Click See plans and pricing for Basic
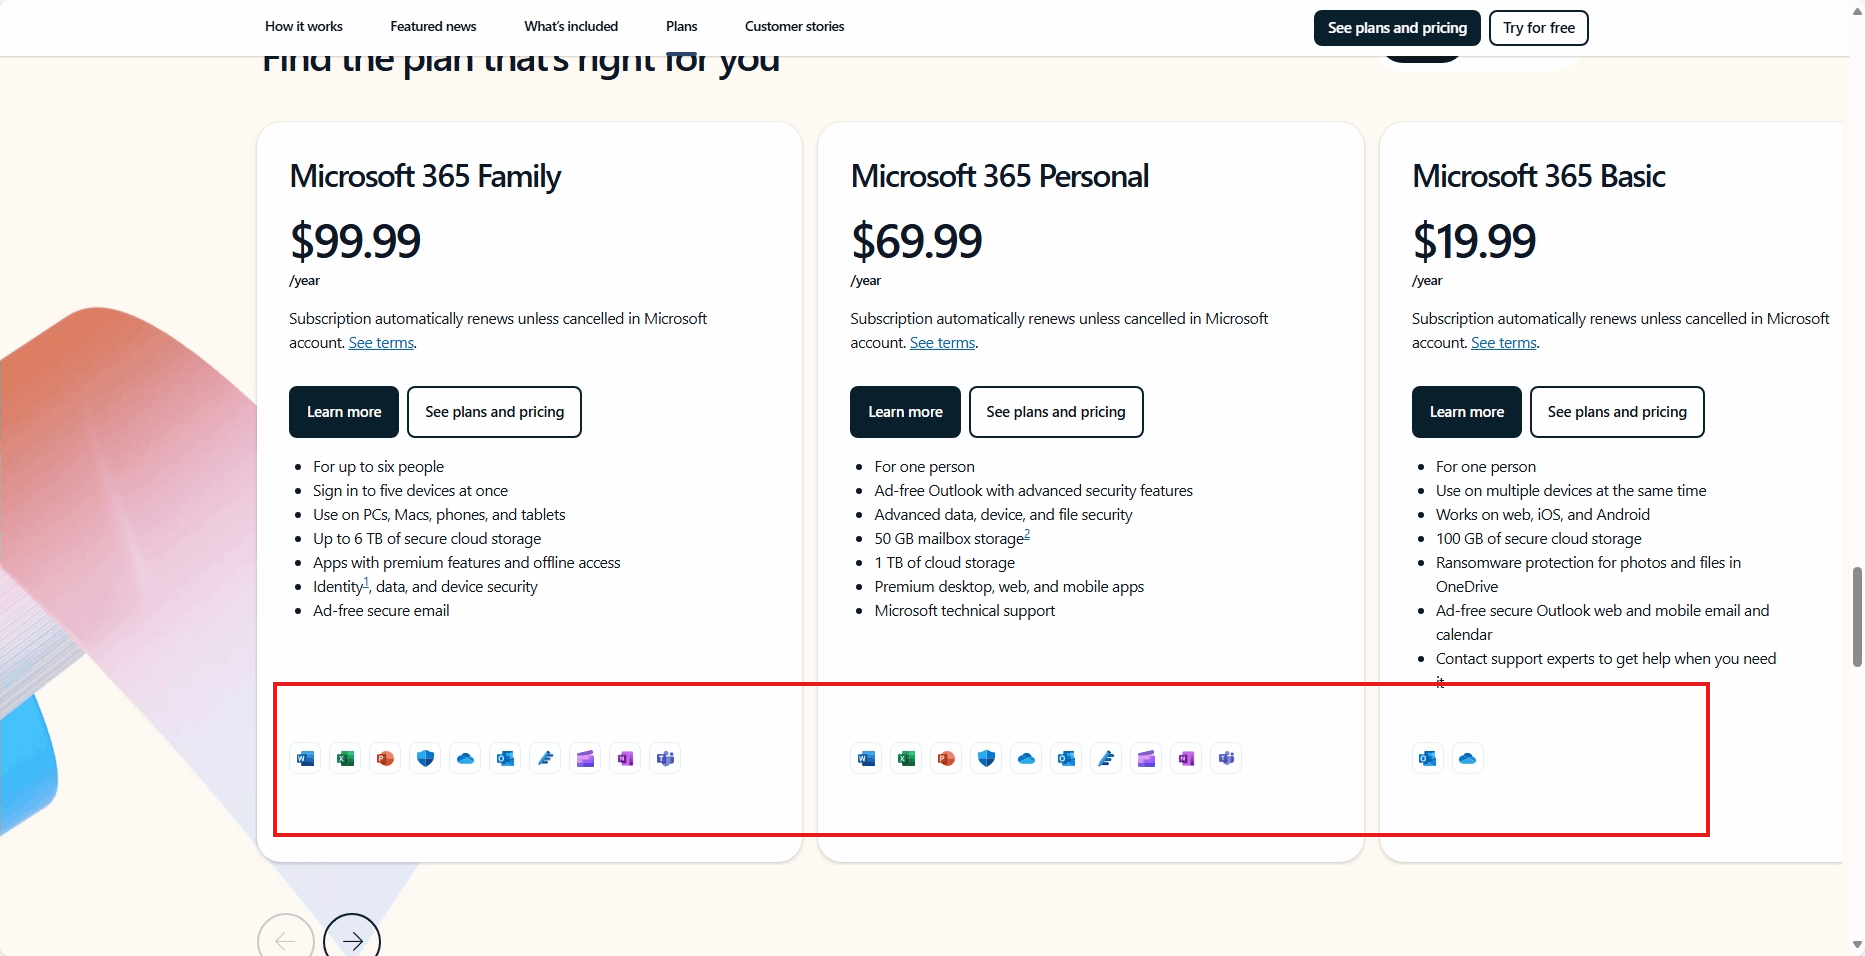The width and height of the screenshot is (1865, 956). click(1617, 412)
